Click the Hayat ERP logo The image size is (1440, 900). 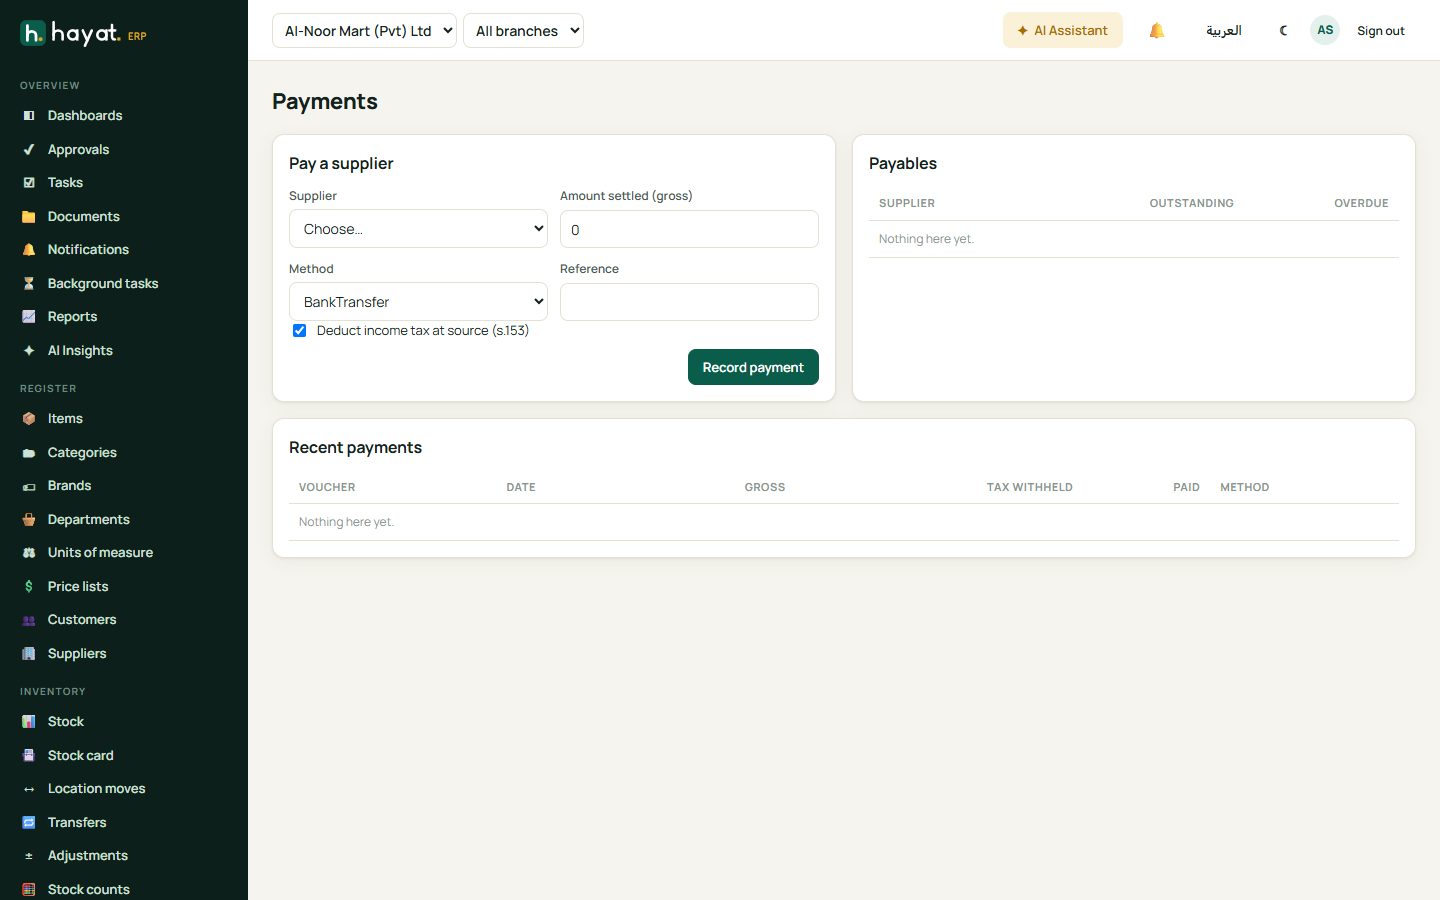[x=83, y=33]
